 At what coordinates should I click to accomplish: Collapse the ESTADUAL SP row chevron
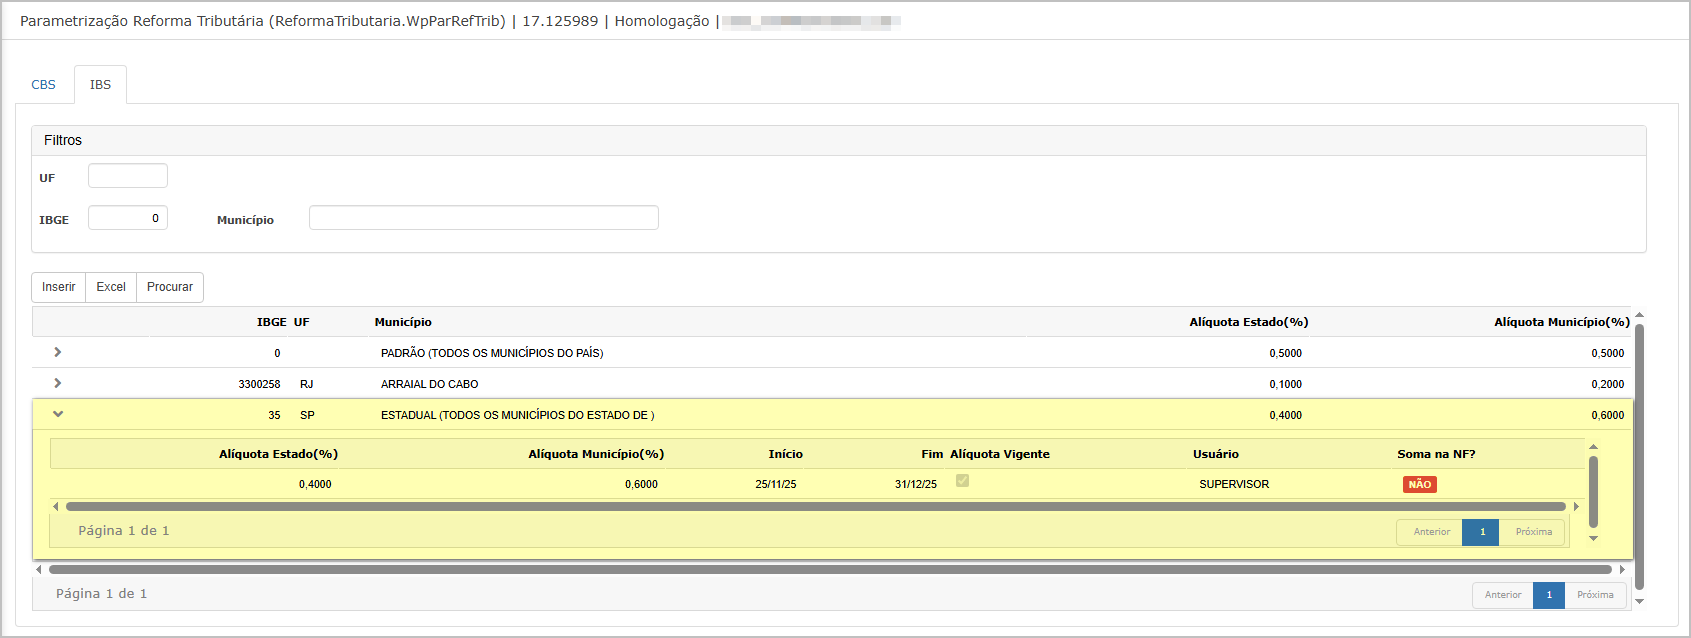pyautogui.click(x=58, y=414)
